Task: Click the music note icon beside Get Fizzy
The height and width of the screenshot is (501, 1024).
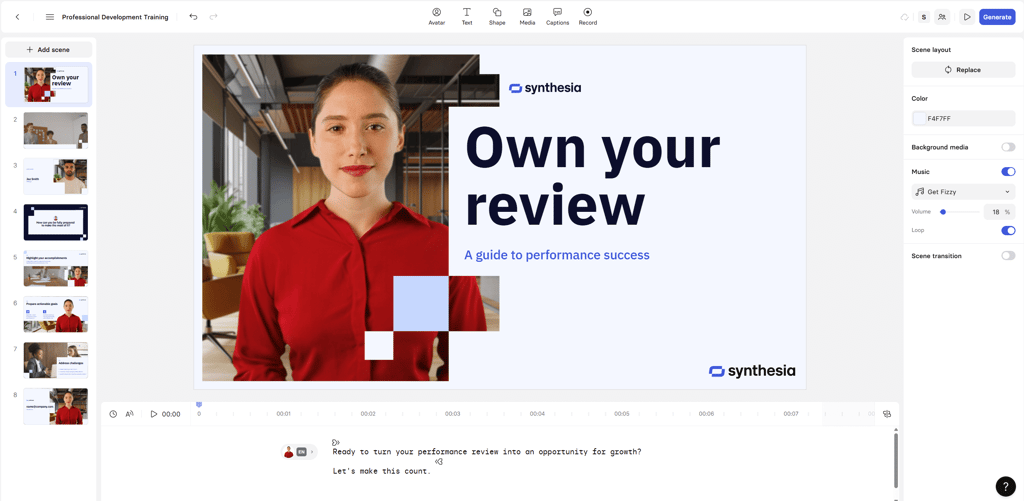Action: (920, 192)
